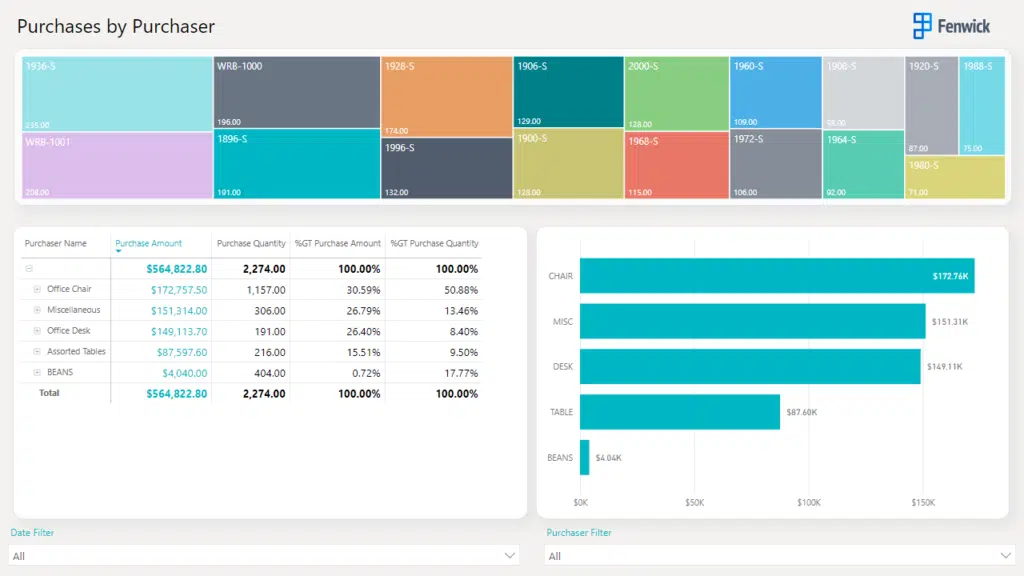Expand the Miscellaneous purchaser row
1024x576 pixels.
click(37, 310)
